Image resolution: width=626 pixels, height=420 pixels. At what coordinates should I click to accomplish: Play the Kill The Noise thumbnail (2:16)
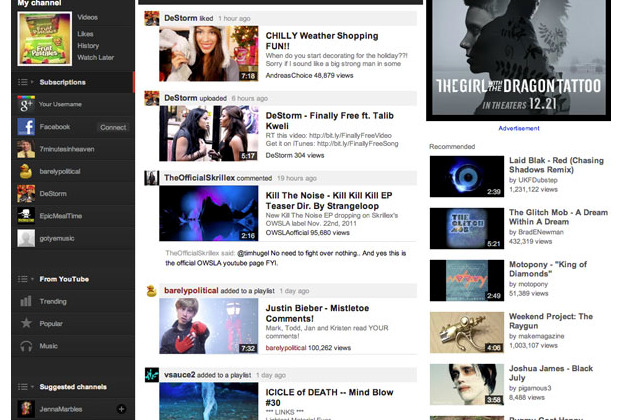pos(208,213)
